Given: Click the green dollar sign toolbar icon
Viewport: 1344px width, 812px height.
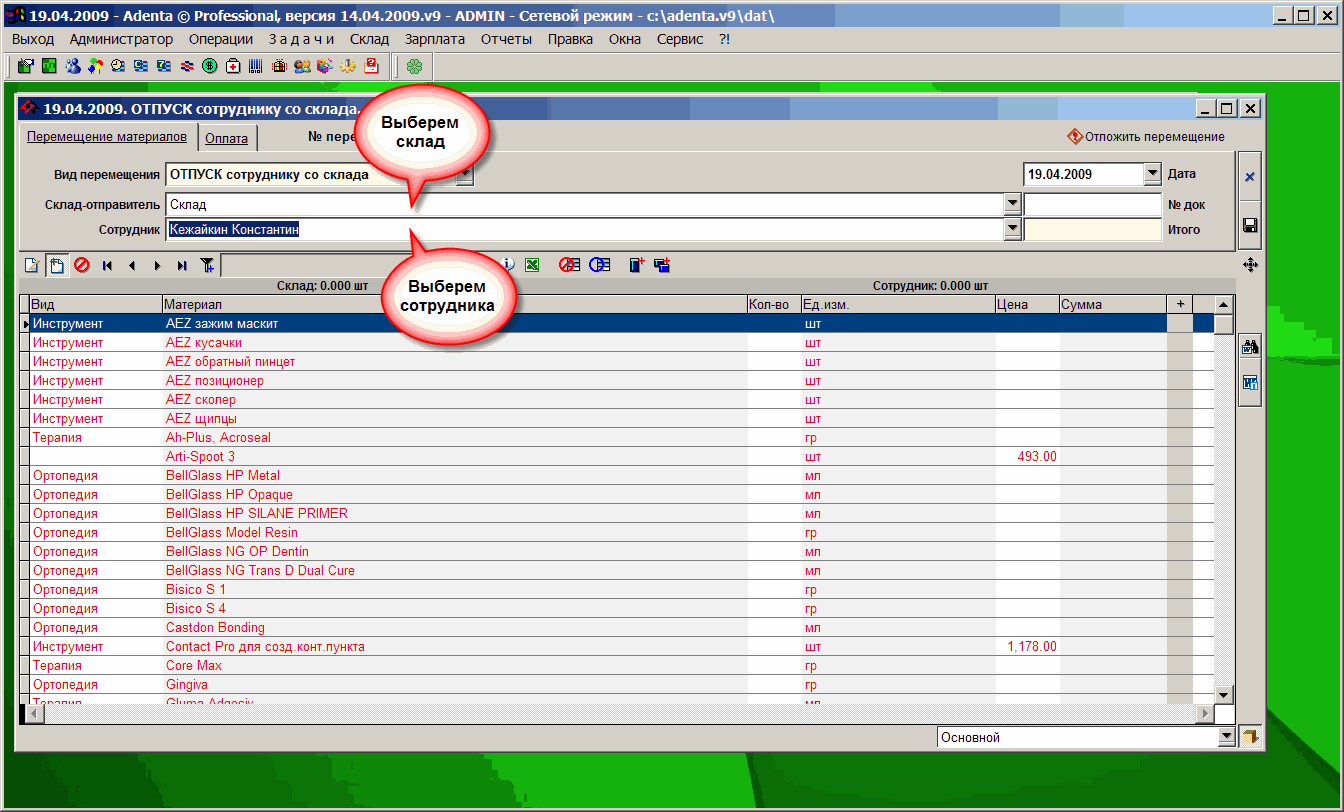Looking at the screenshot, I should click(210, 67).
